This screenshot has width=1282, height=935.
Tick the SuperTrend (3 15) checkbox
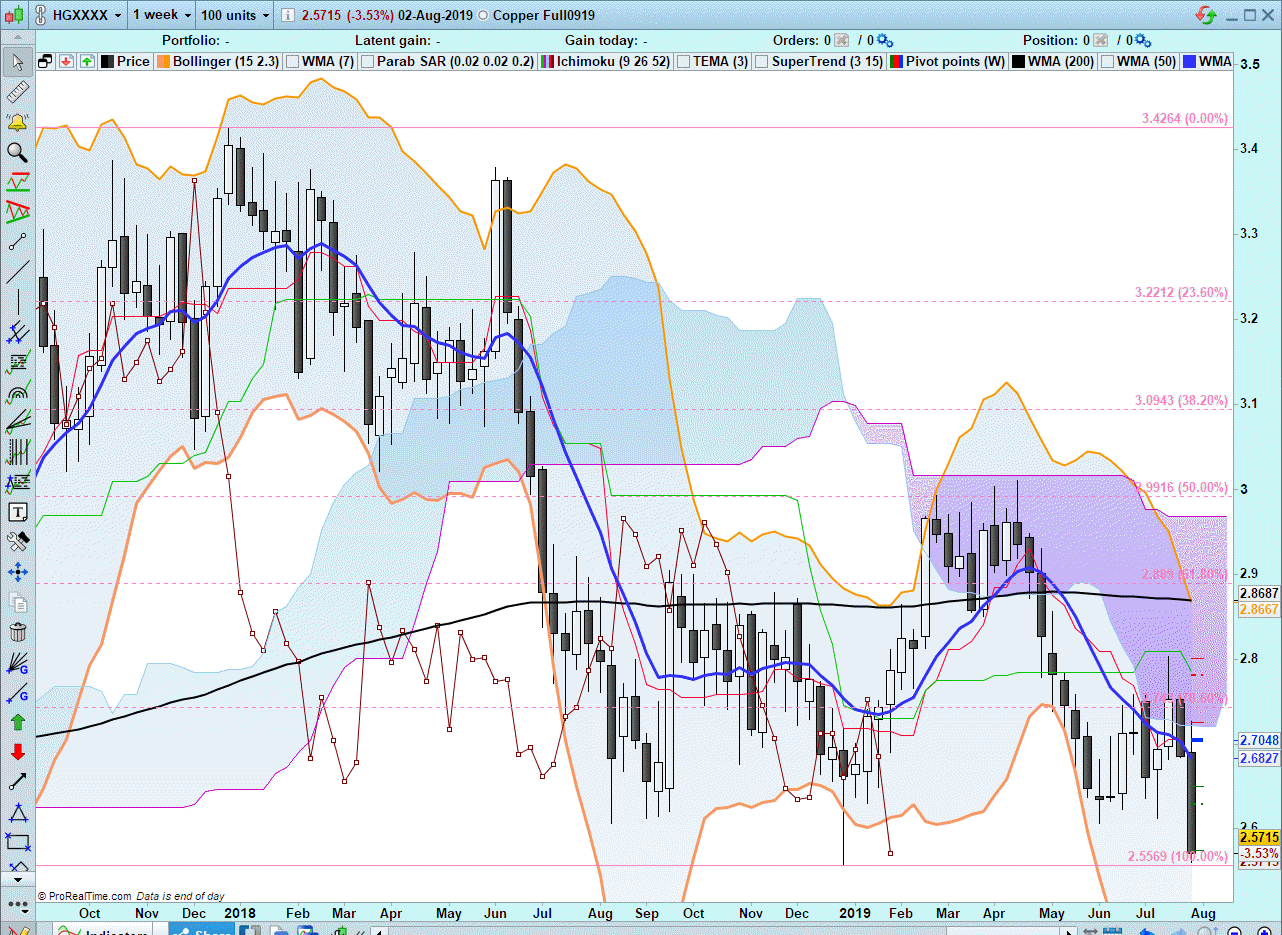coord(762,61)
